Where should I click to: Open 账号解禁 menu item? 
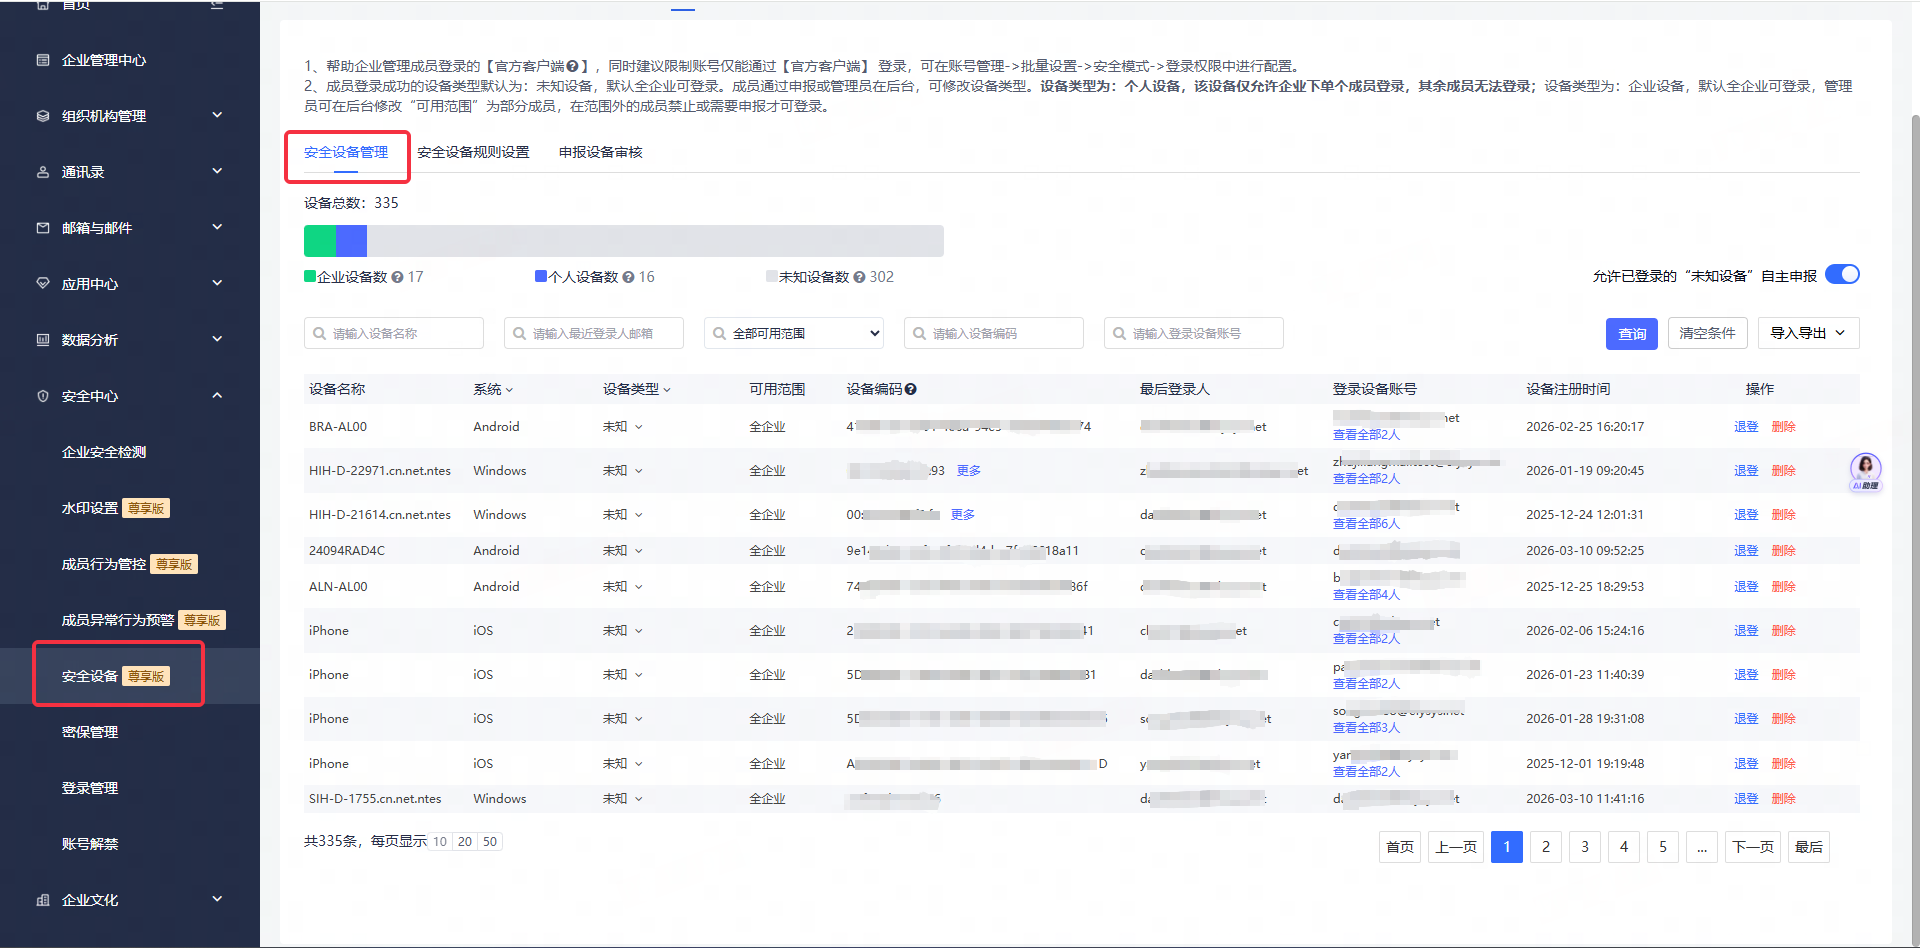(90, 844)
